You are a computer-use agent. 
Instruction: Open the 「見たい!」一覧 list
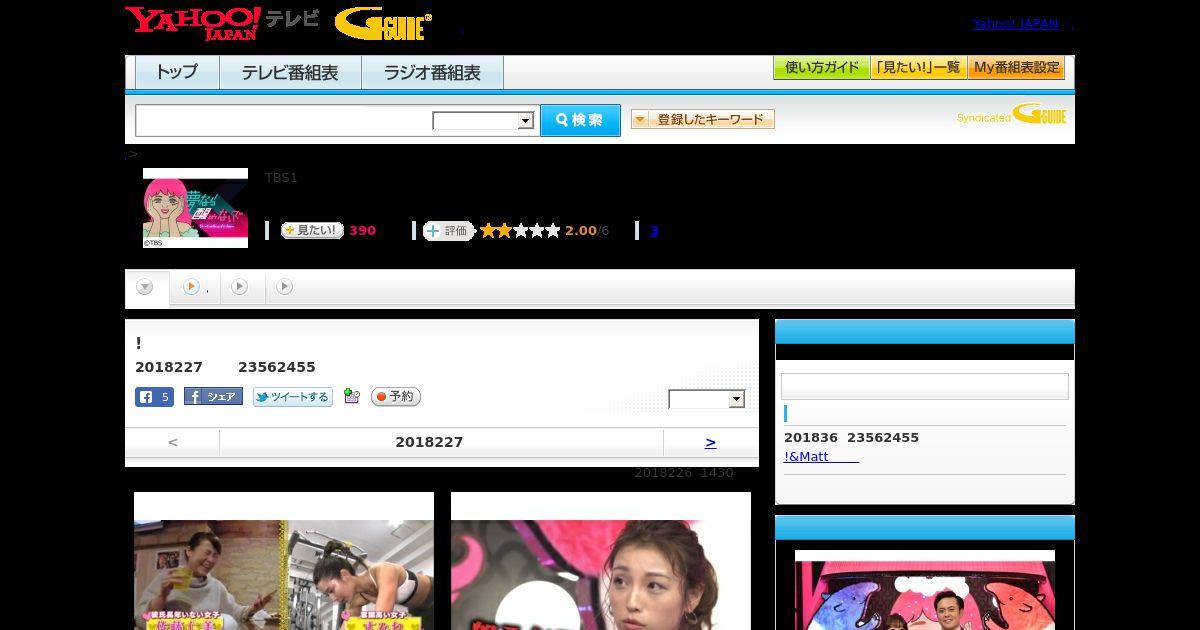(919, 68)
